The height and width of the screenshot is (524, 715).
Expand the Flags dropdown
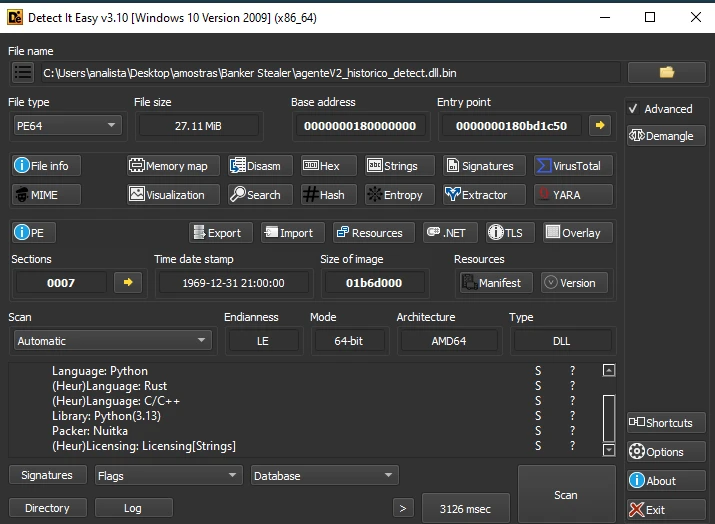pyautogui.click(x=168, y=476)
